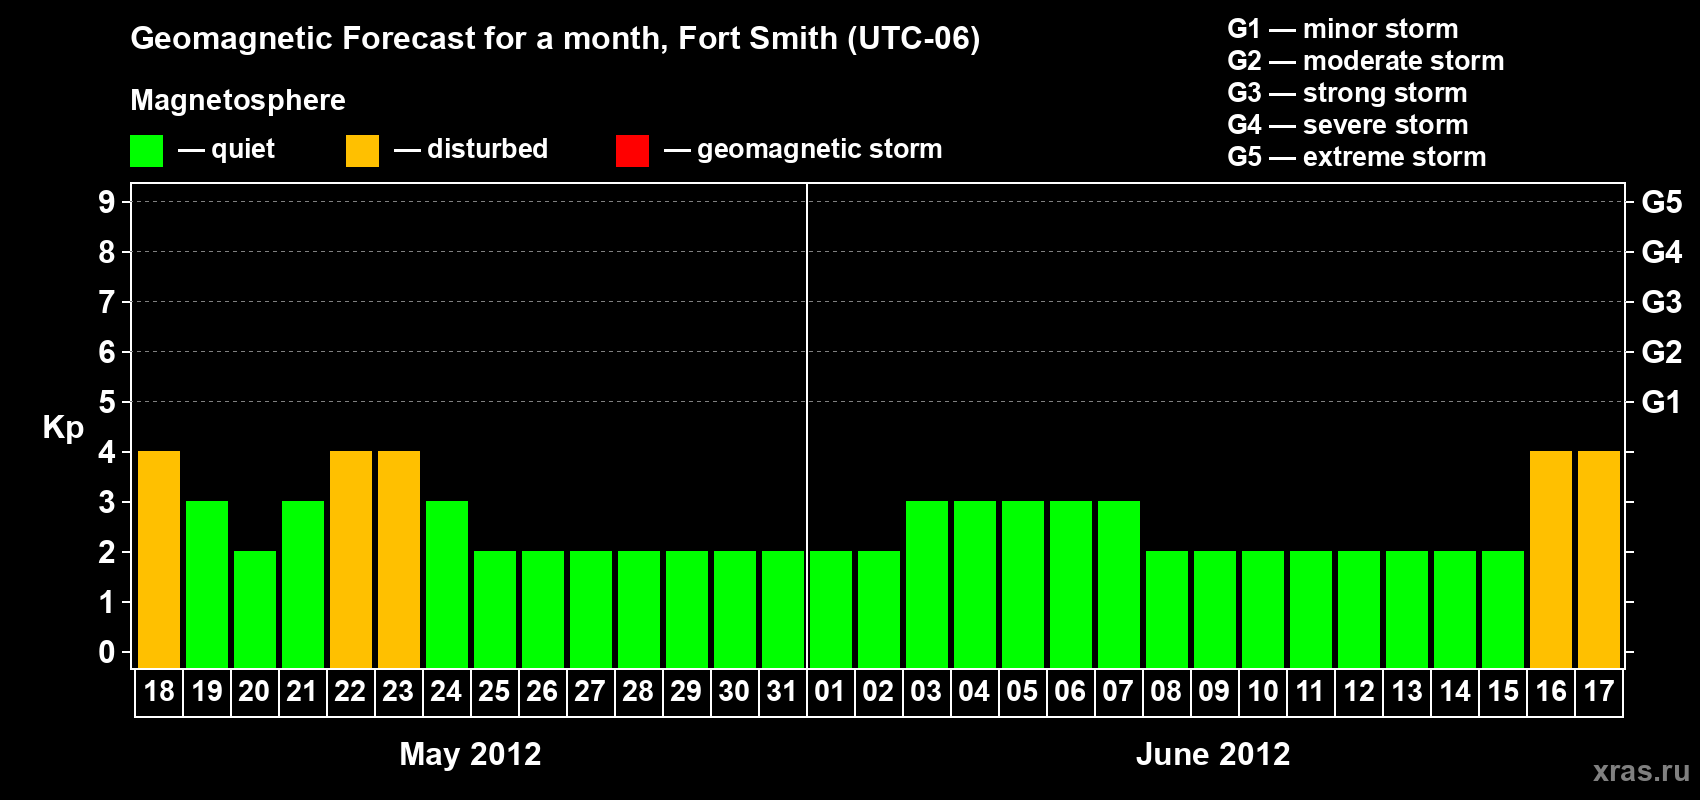Click the 'disturbed' legend text
Image resolution: width=1700 pixels, height=800 pixels.
coord(488,149)
